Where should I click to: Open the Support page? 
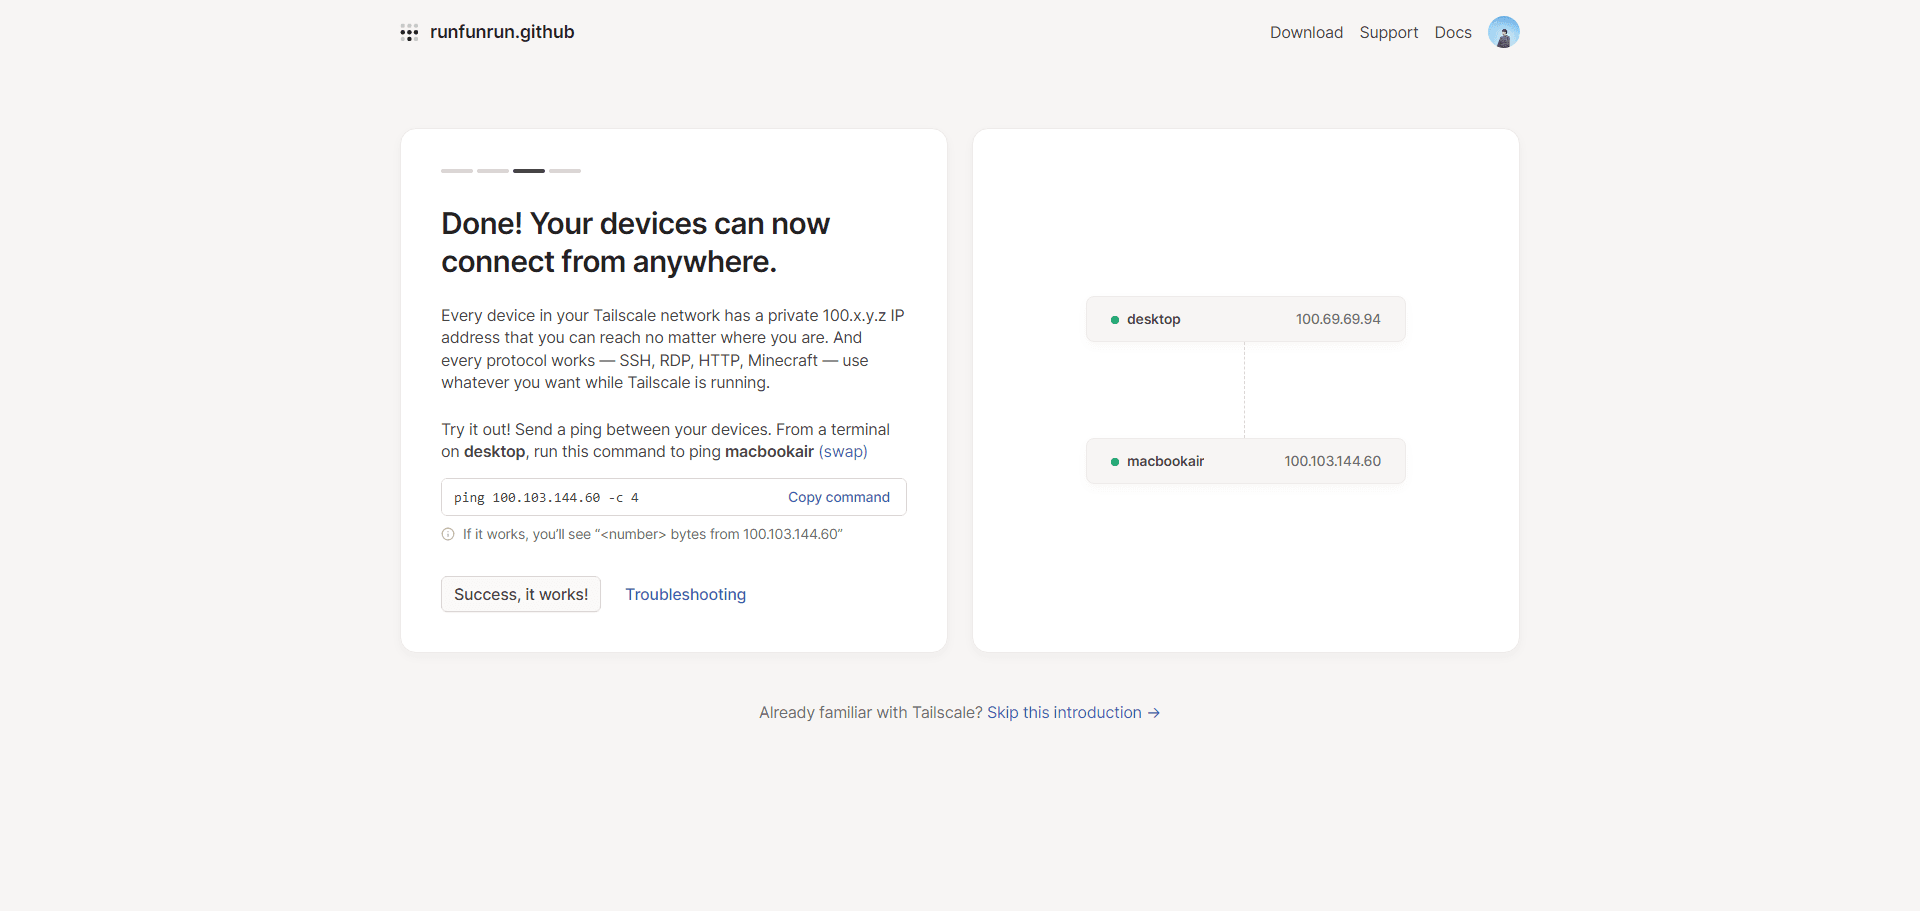[x=1388, y=32]
